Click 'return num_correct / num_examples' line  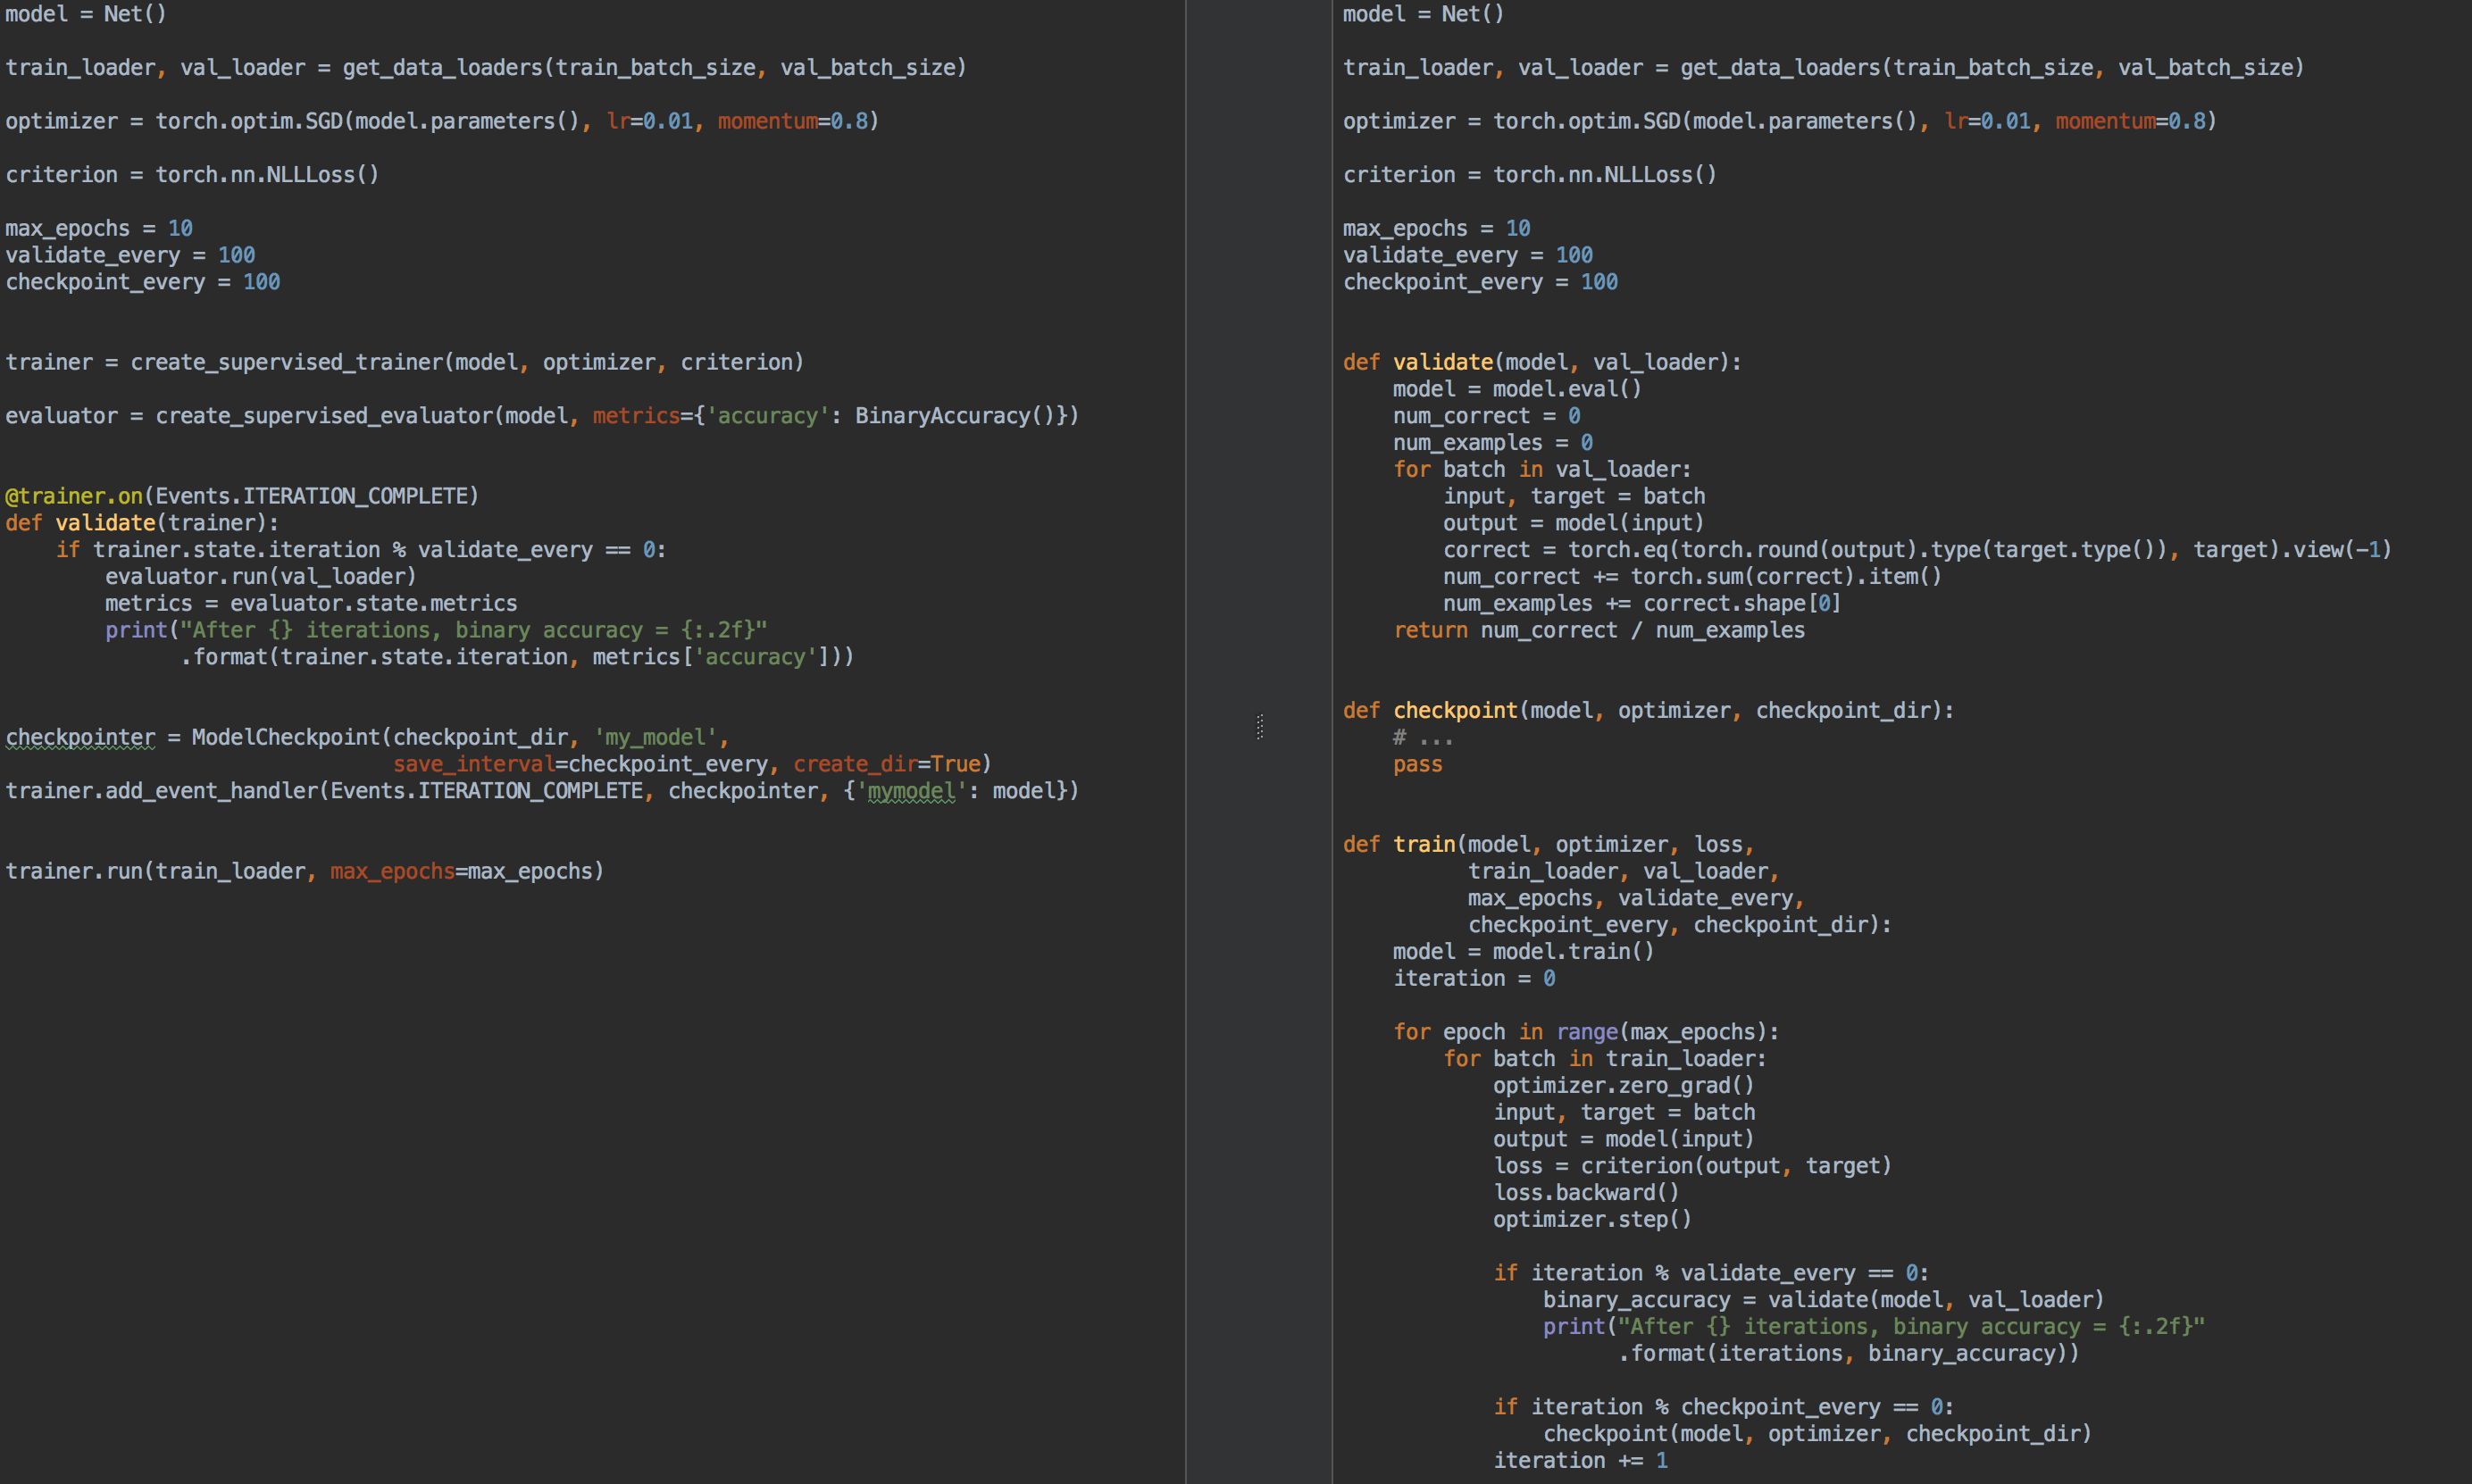[1598, 630]
